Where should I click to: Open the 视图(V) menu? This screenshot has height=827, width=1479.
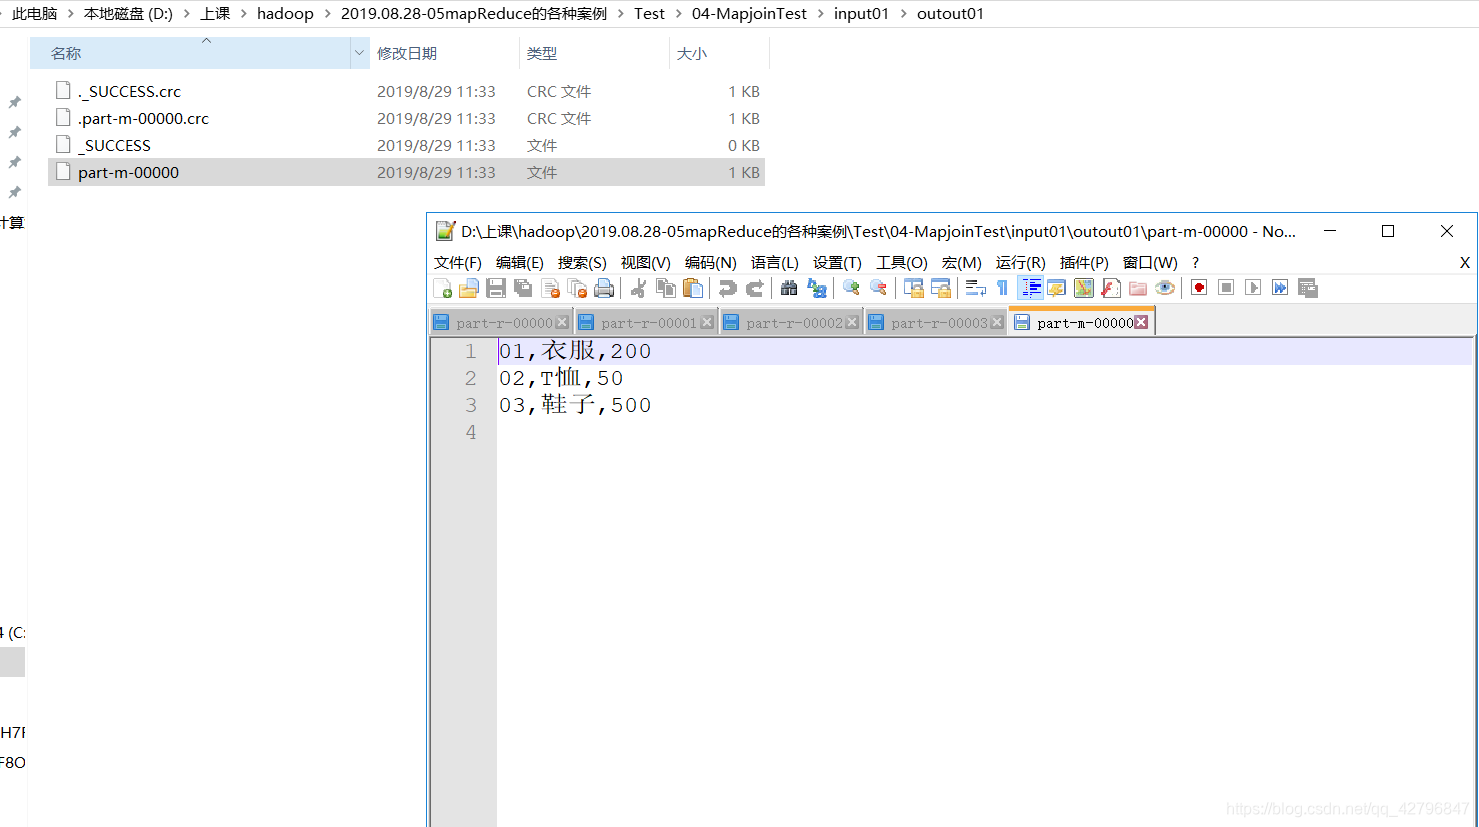646,262
